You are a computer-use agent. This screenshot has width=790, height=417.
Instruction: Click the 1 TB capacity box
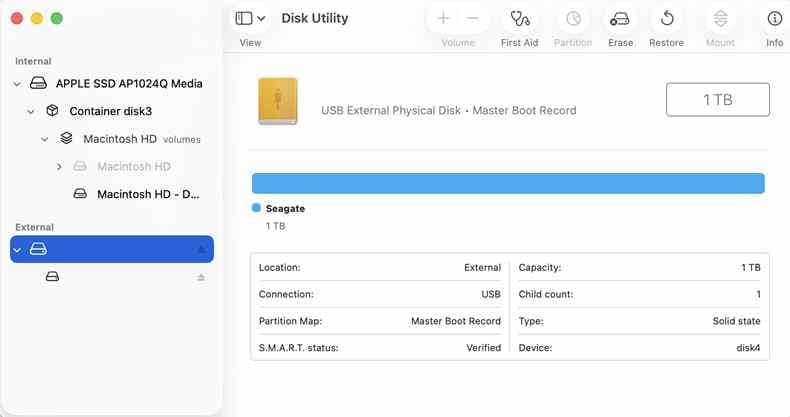coord(717,100)
